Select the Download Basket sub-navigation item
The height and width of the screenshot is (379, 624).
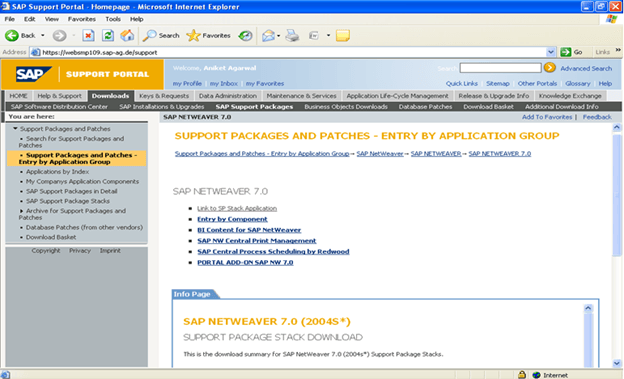click(488, 107)
